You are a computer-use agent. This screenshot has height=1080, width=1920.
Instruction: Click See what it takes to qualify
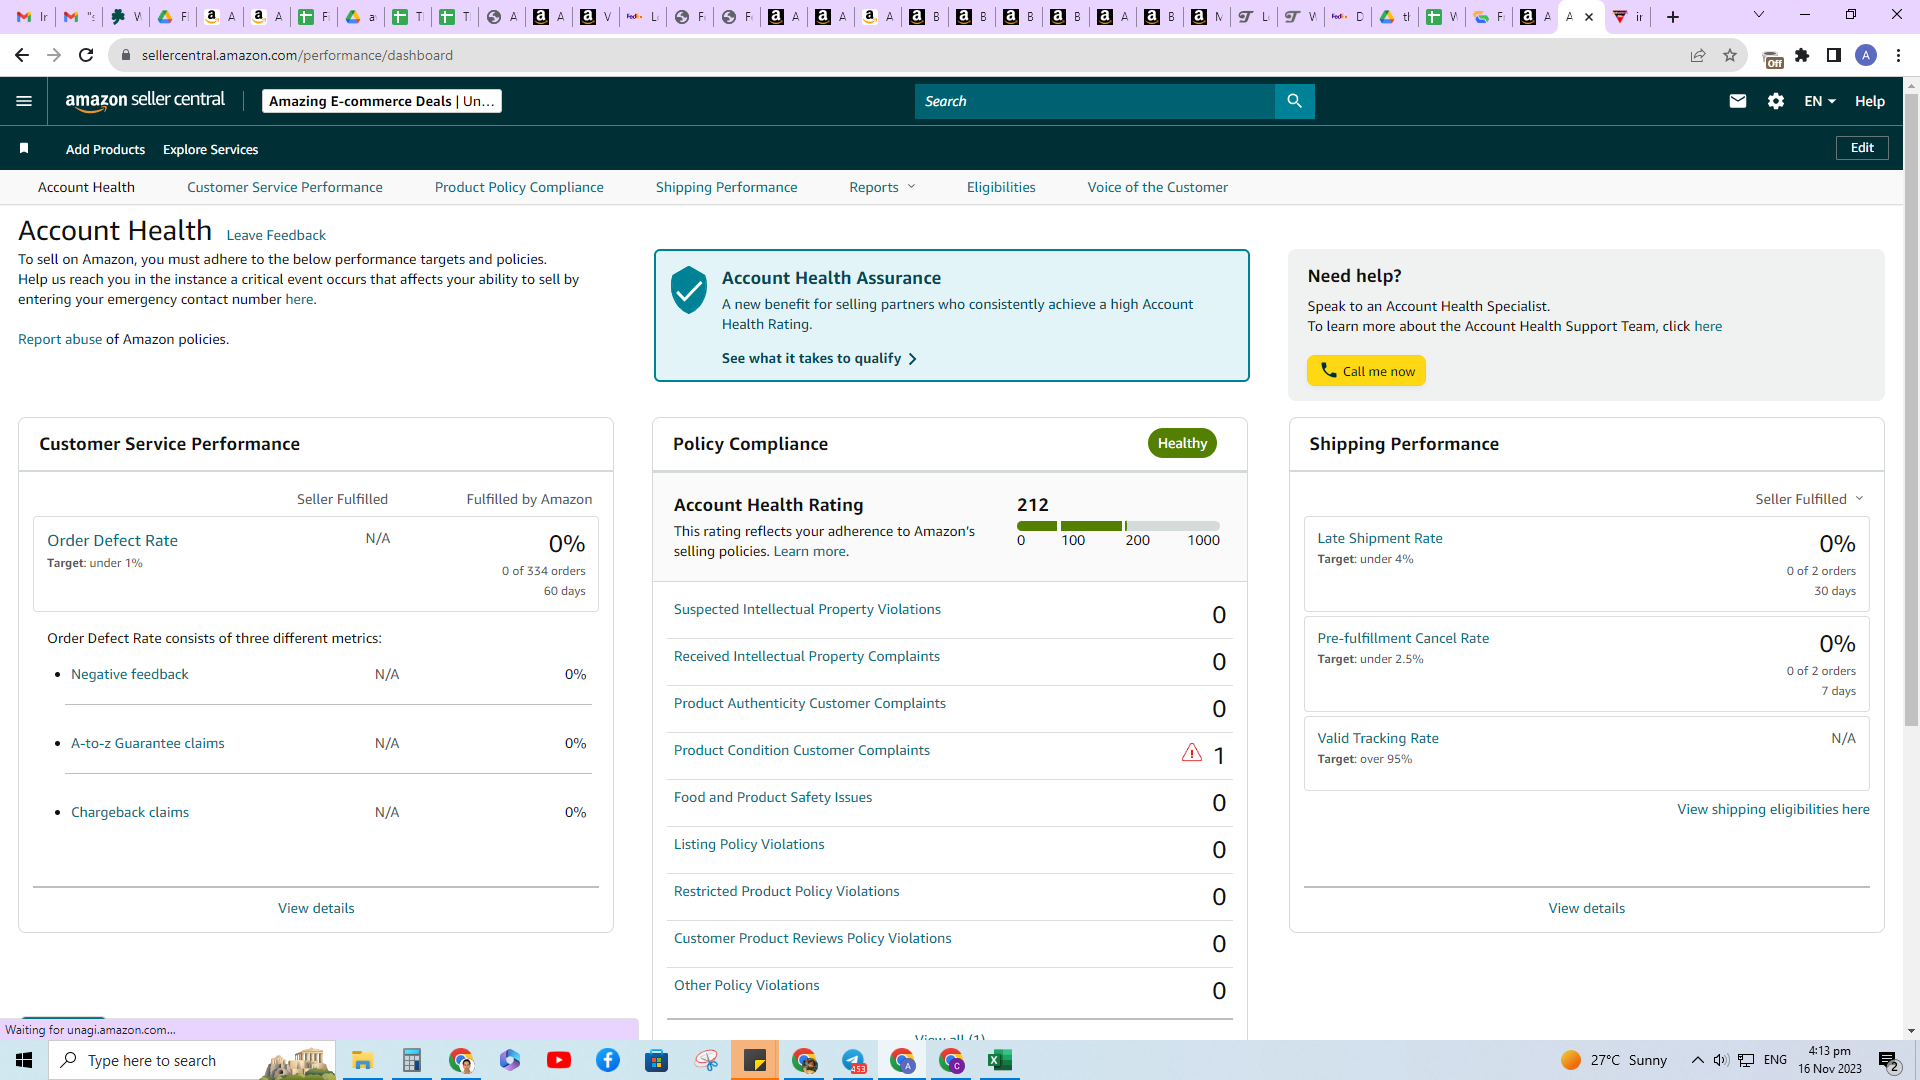(819, 358)
